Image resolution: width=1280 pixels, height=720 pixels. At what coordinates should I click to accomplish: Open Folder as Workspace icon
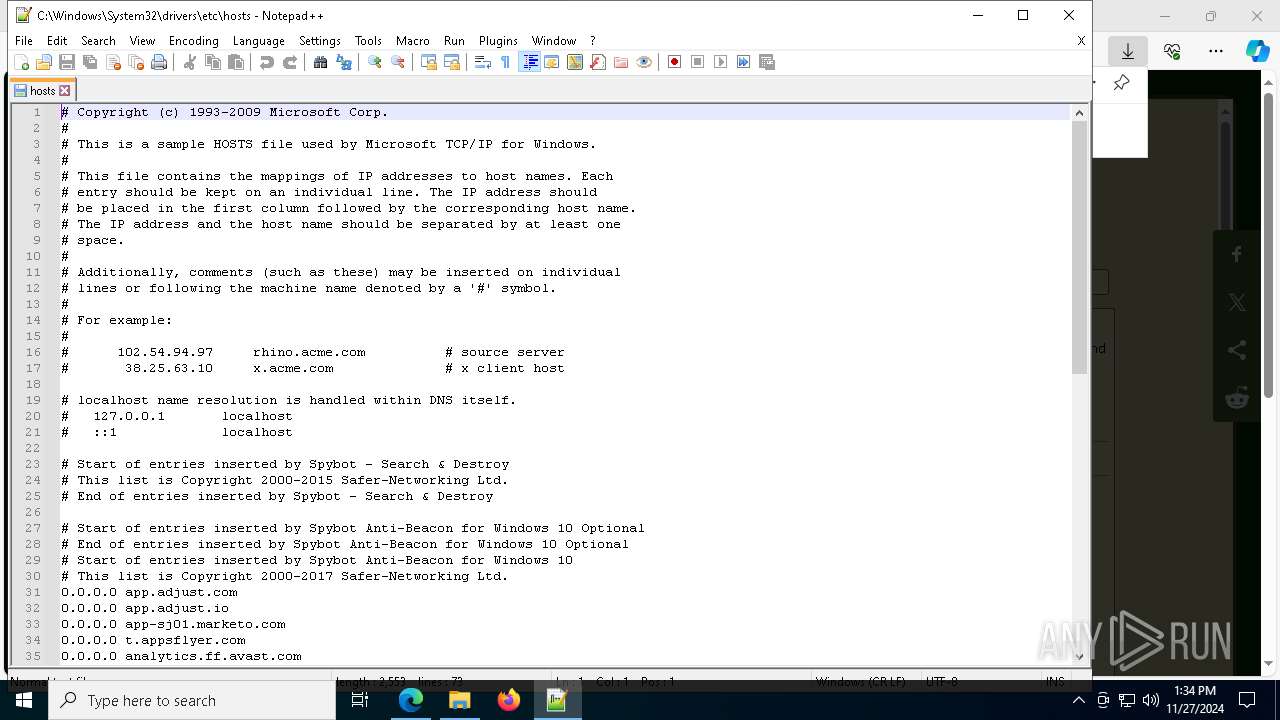[x=621, y=62]
